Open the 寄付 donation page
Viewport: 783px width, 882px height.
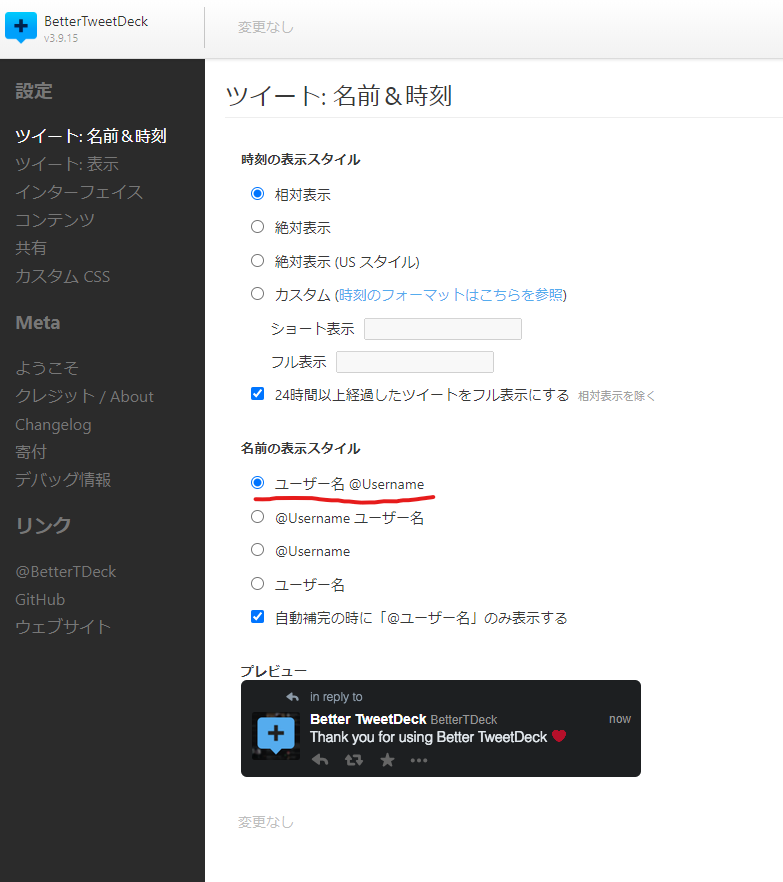[x=31, y=452]
